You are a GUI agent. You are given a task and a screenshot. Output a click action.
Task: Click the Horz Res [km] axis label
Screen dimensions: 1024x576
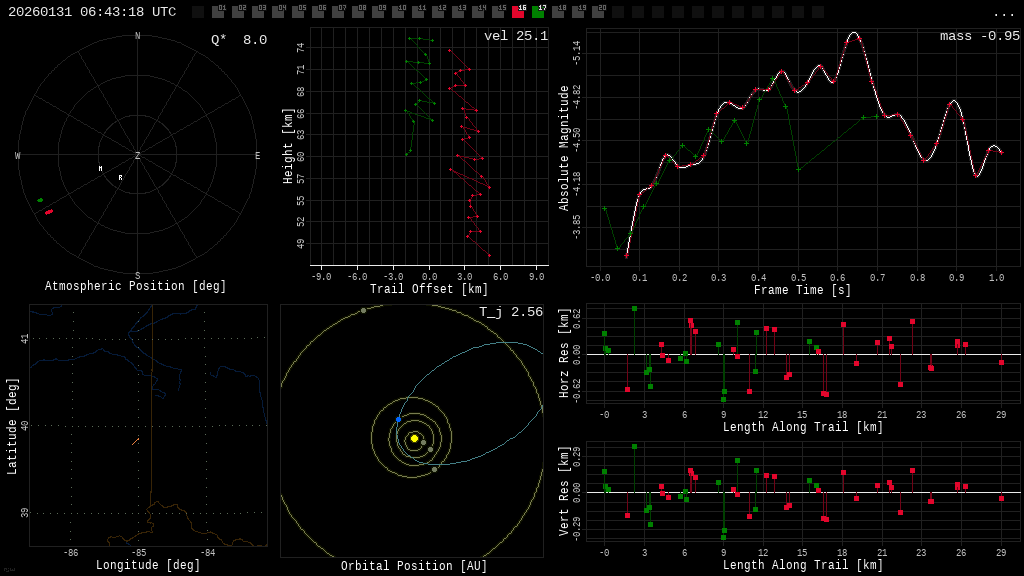[x=564, y=352]
